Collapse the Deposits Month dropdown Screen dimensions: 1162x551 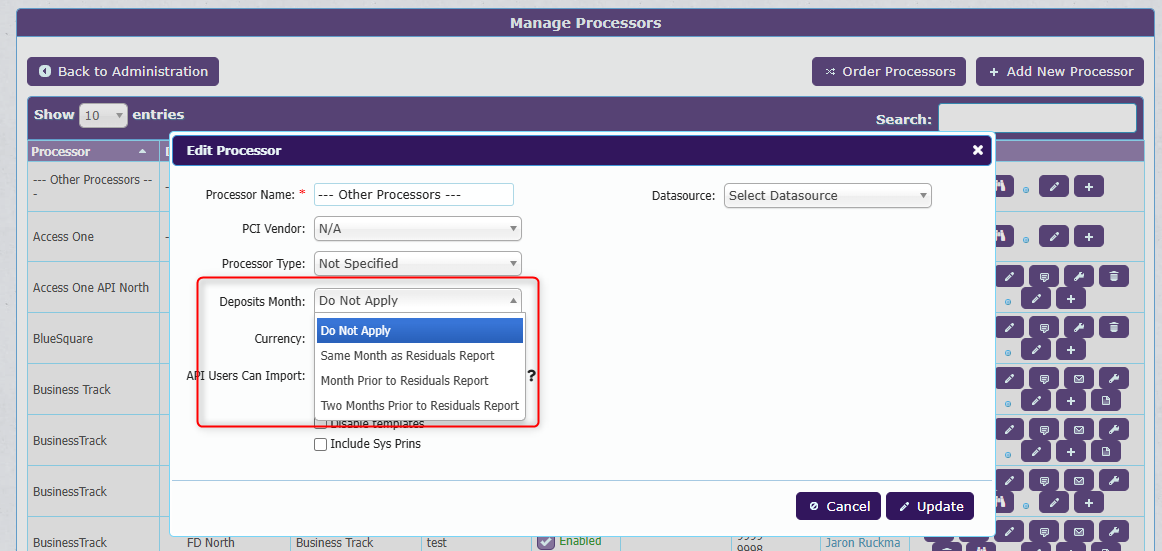pos(418,300)
